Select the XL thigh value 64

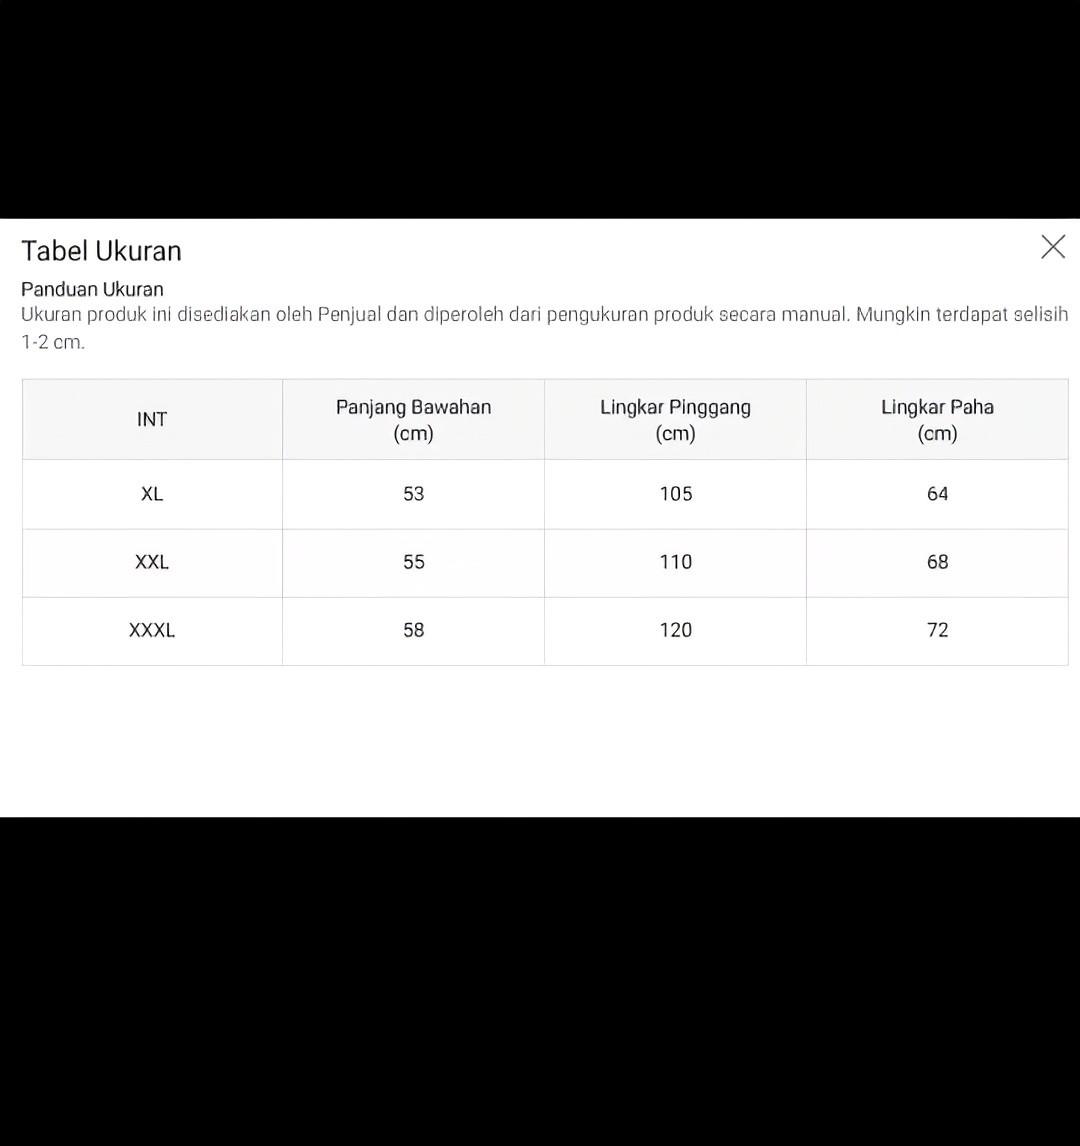coord(937,494)
